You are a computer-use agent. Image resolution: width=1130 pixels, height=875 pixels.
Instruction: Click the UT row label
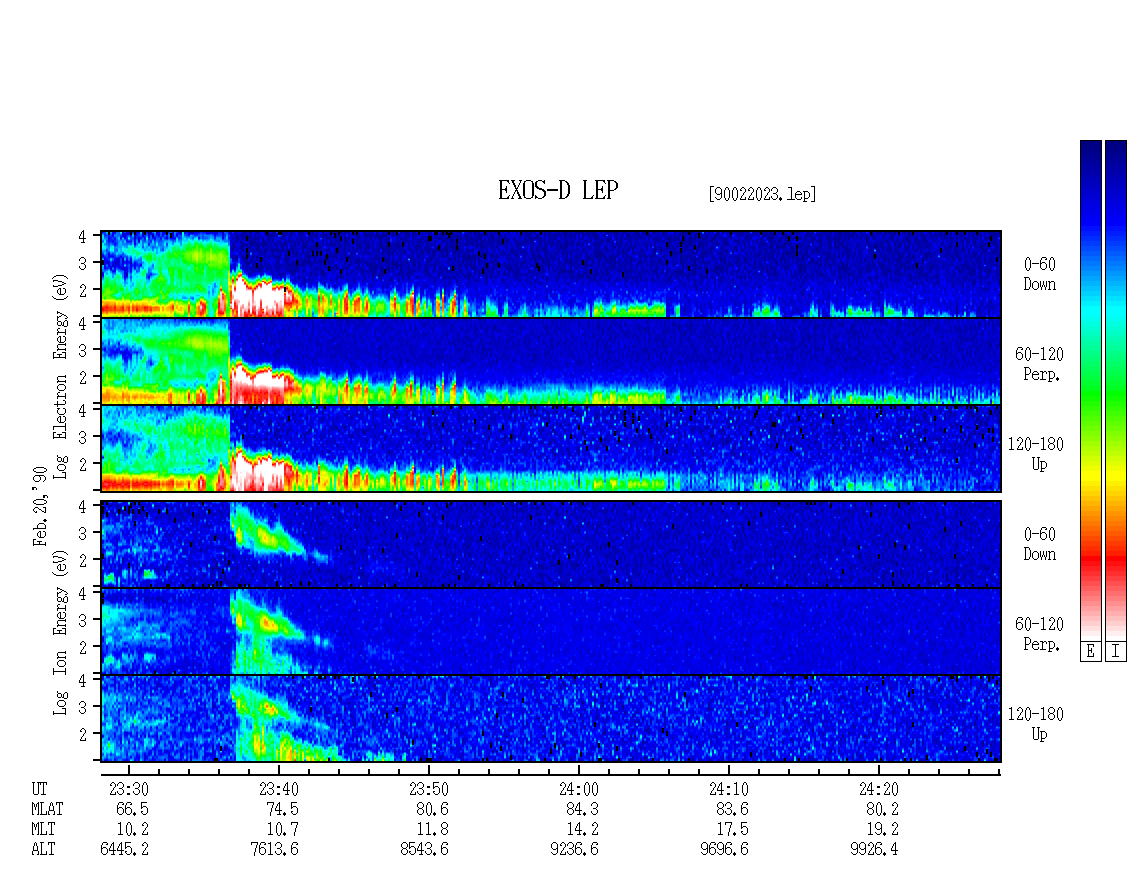coord(39,789)
